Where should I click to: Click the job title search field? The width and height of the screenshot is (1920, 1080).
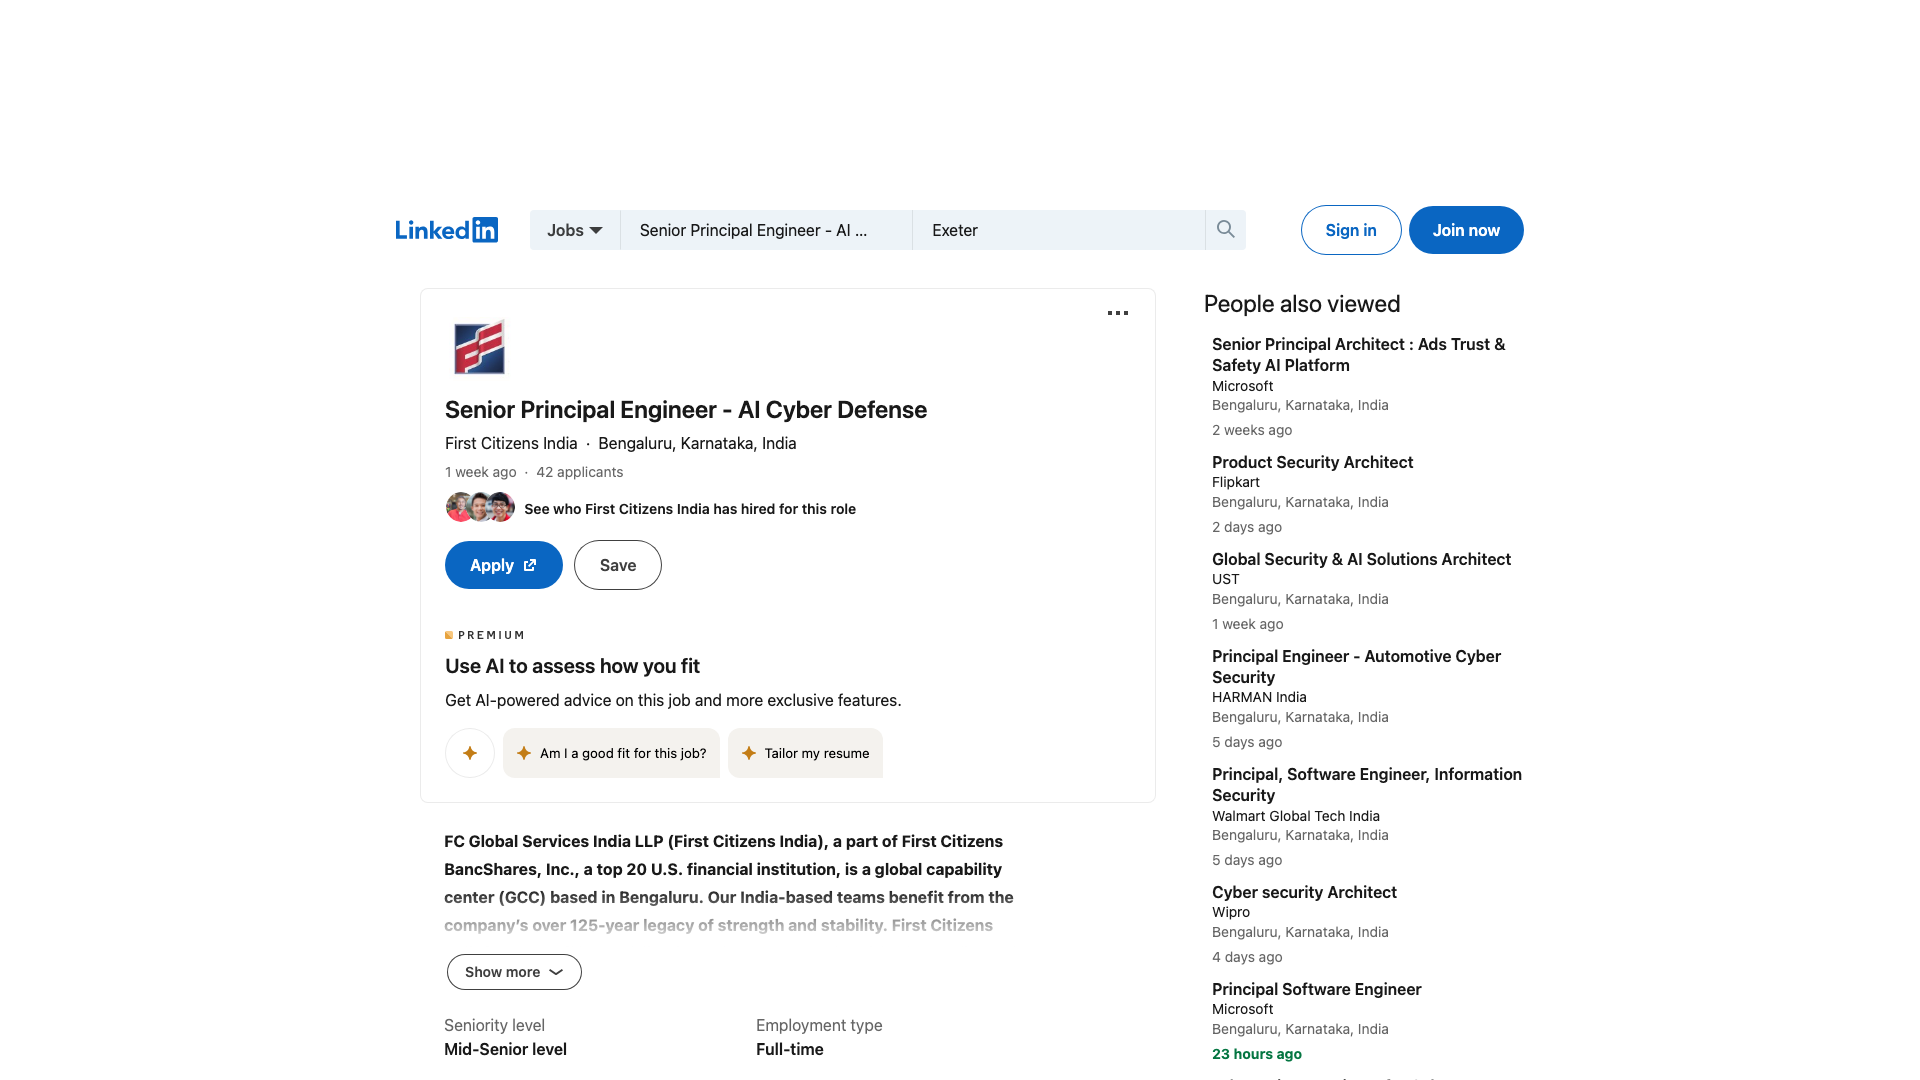(x=766, y=230)
